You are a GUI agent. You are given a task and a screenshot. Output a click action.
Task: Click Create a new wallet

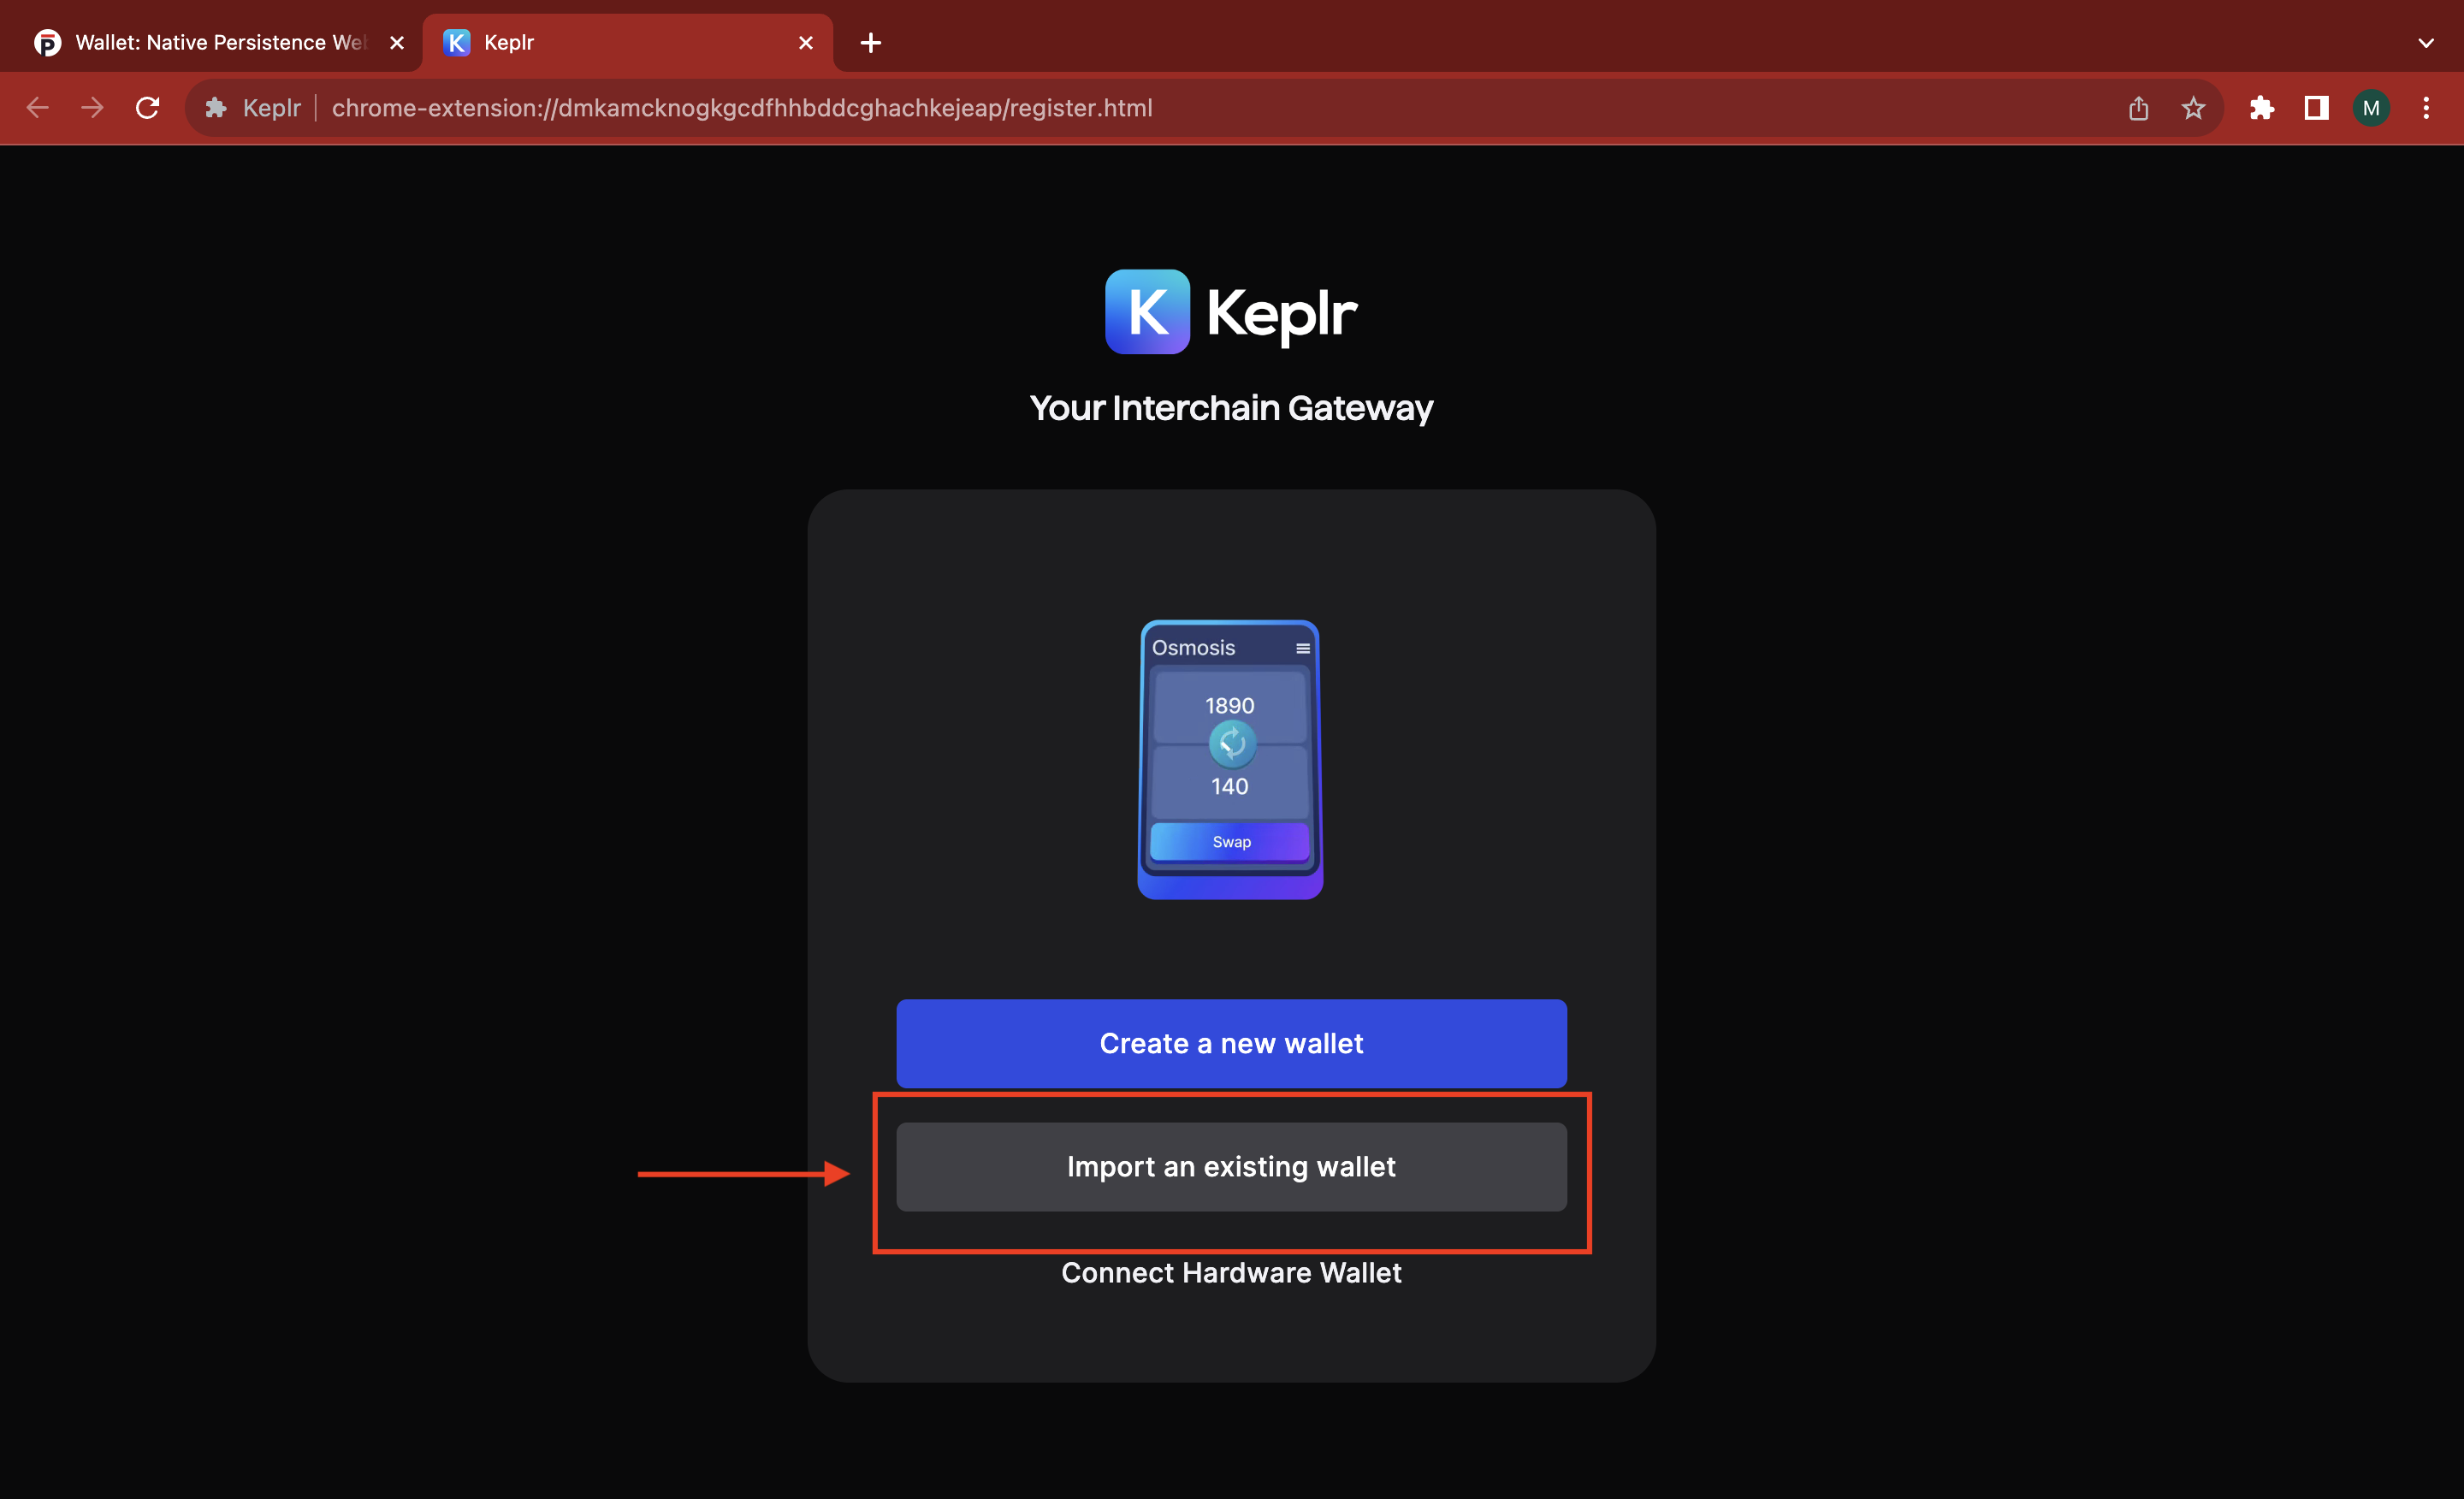pyautogui.click(x=1231, y=1043)
